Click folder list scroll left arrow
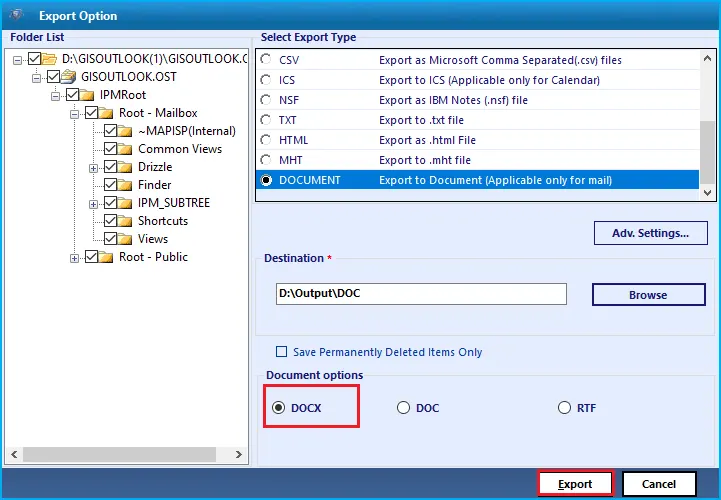The height and width of the screenshot is (500, 721). coord(14,454)
